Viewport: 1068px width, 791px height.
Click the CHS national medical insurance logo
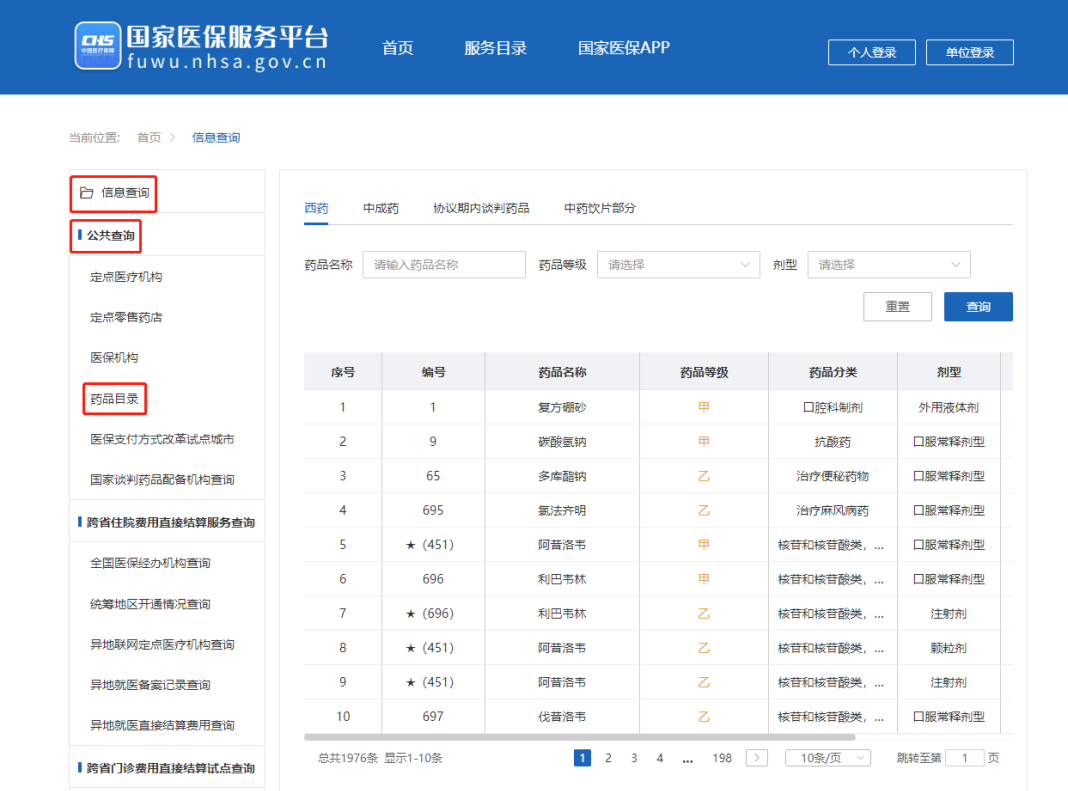pos(97,46)
